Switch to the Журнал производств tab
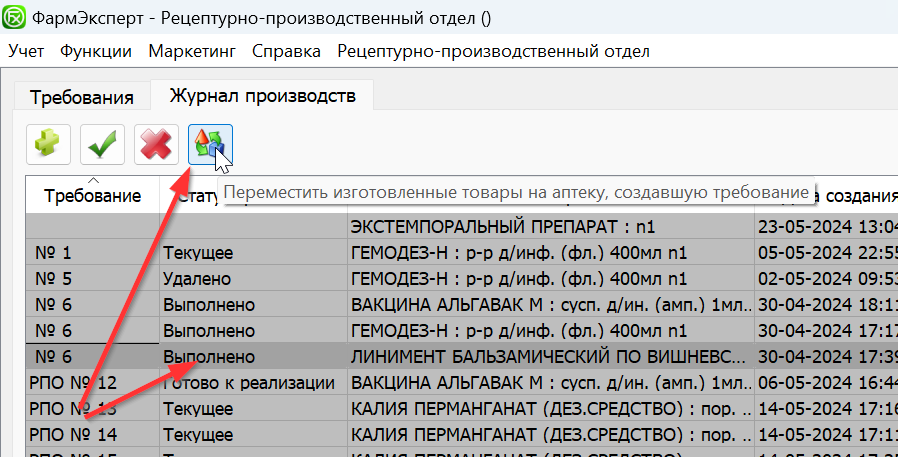The width and height of the screenshot is (898, 457). coord(262,96)
